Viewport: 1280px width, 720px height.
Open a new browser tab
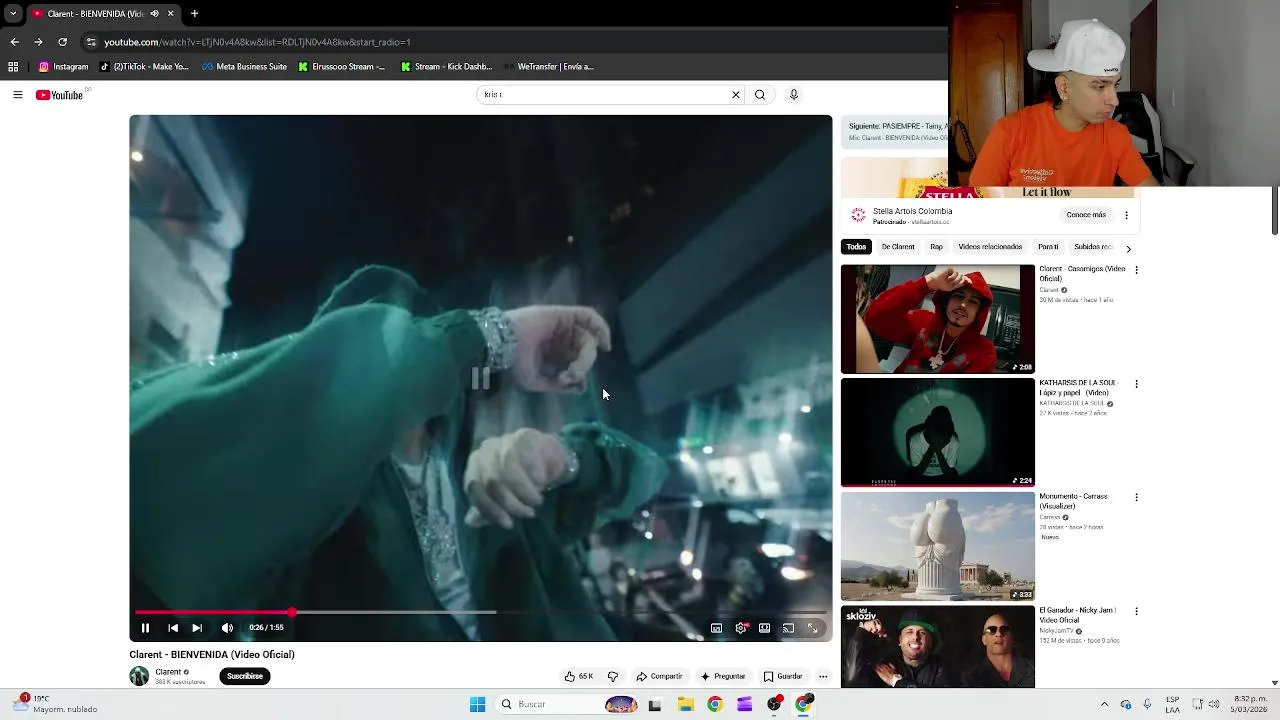[x=194, y=14]
